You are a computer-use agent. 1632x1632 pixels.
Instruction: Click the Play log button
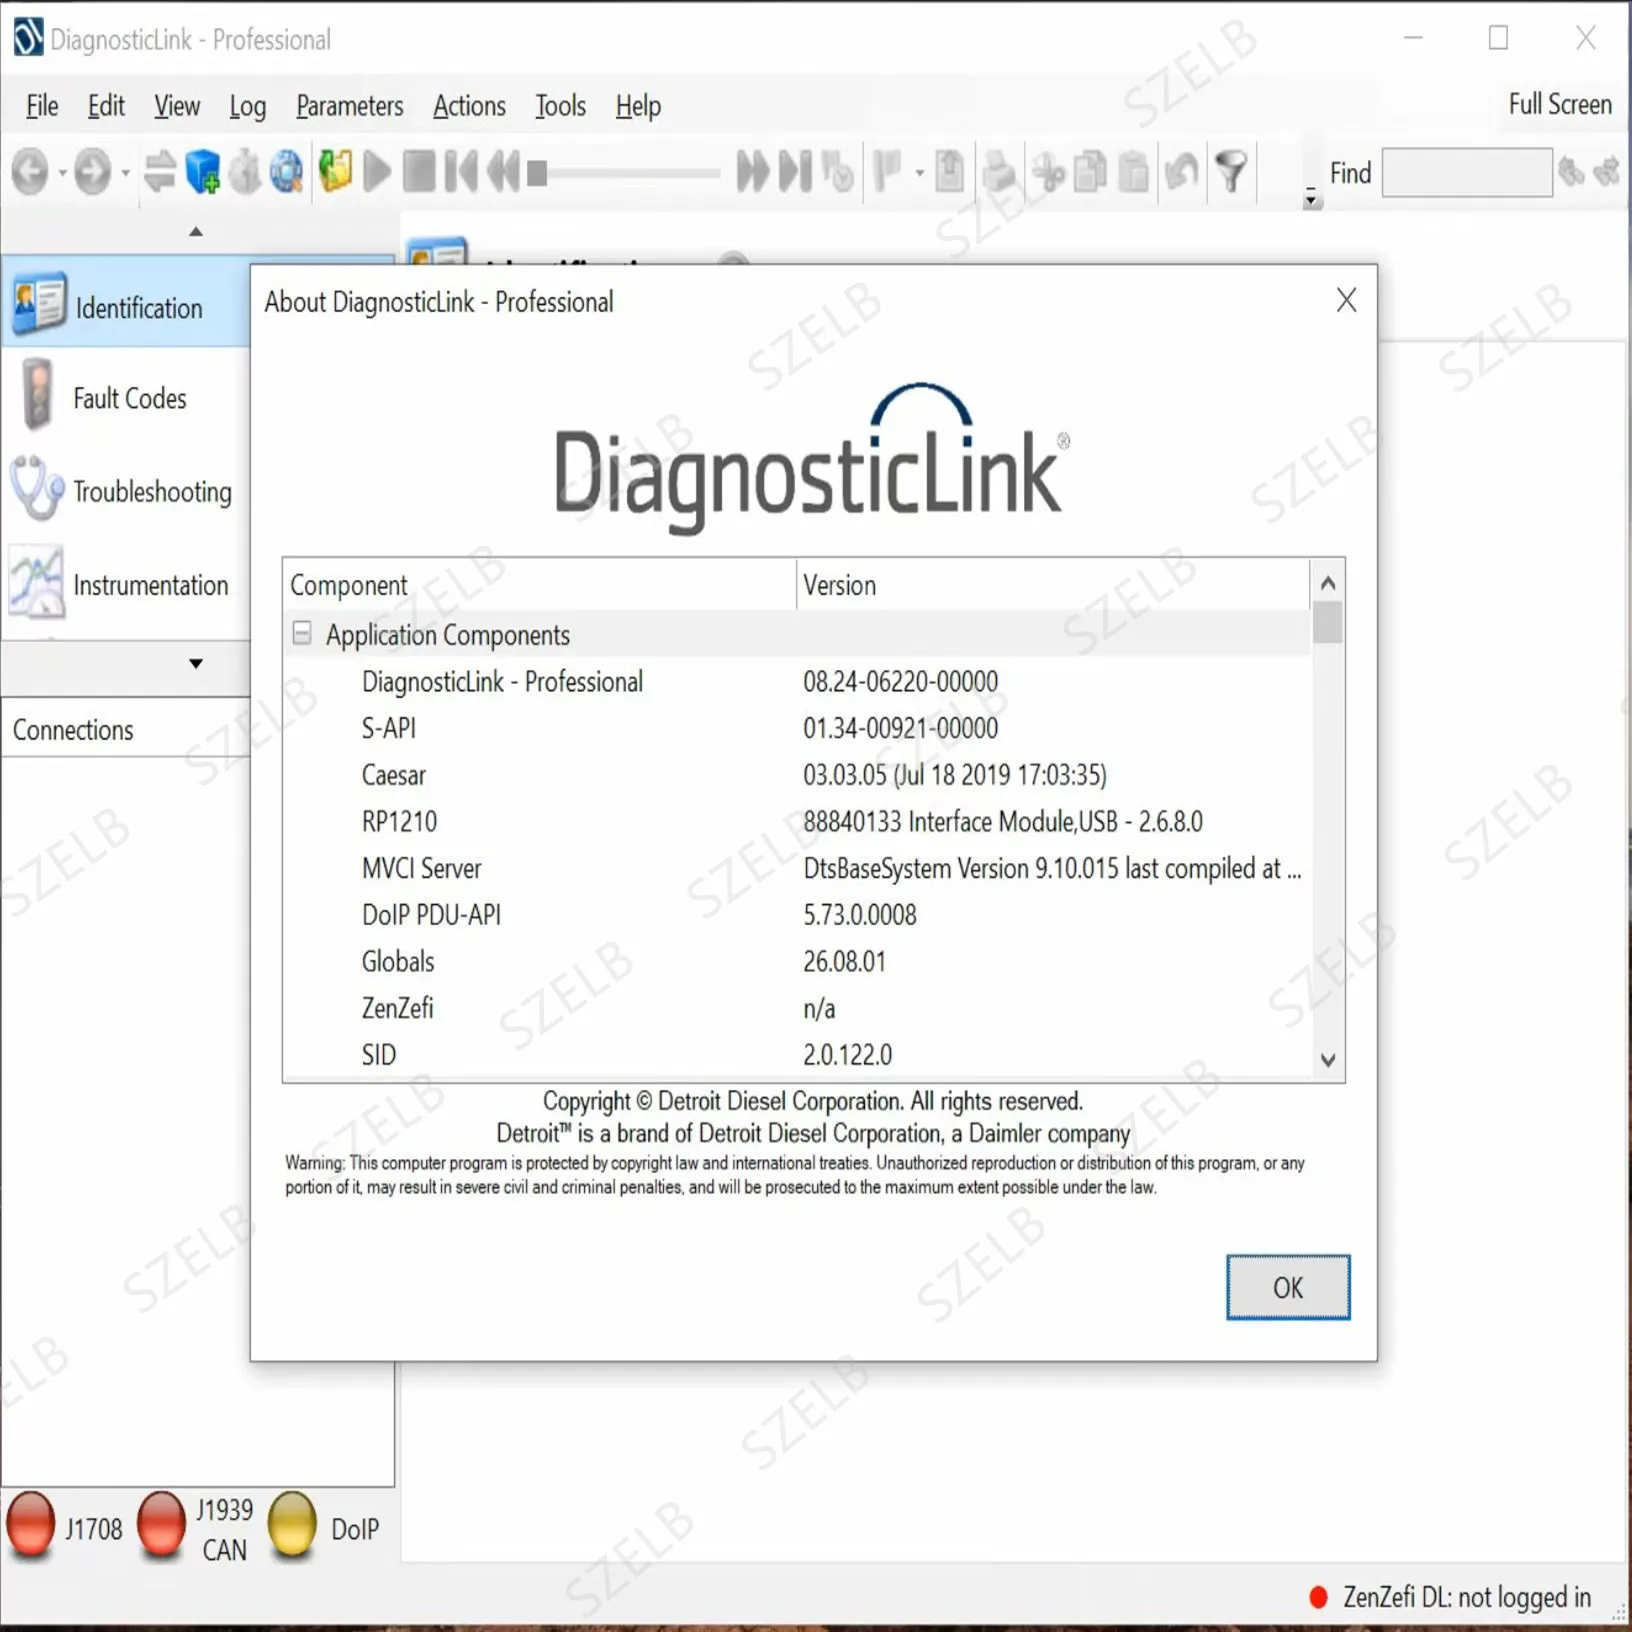click(x=377, y=172)
